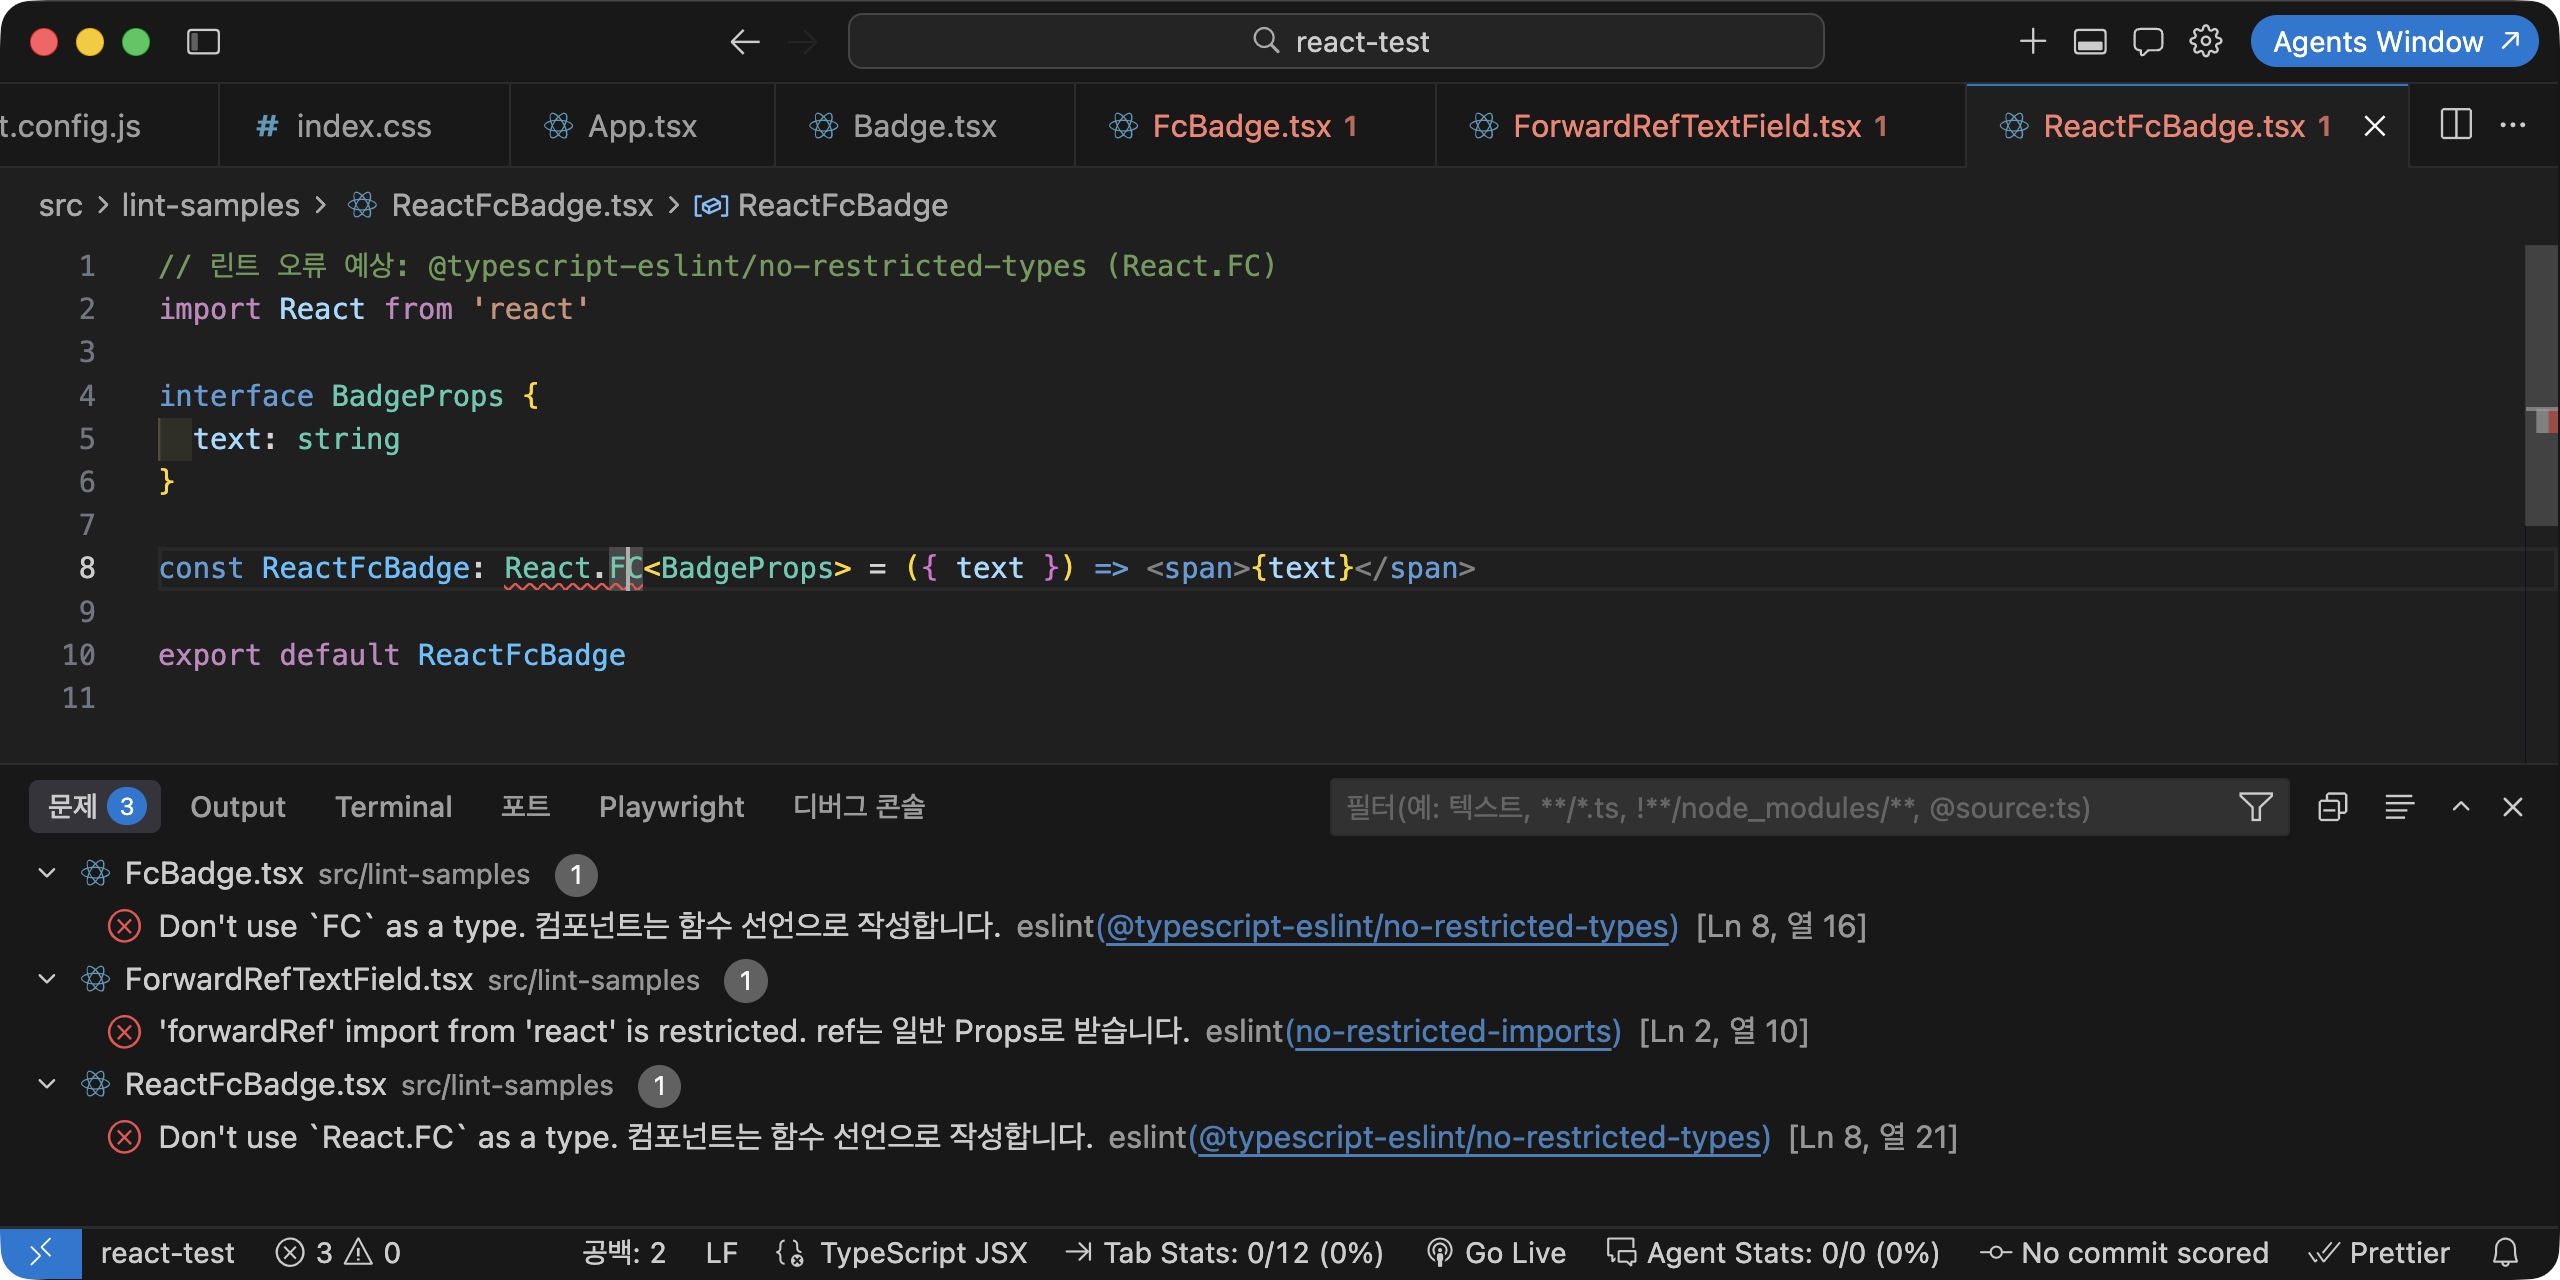Open the chat bubble icon
This screenshot has width=2560, height=1280.
click(x=2148, y=42)
